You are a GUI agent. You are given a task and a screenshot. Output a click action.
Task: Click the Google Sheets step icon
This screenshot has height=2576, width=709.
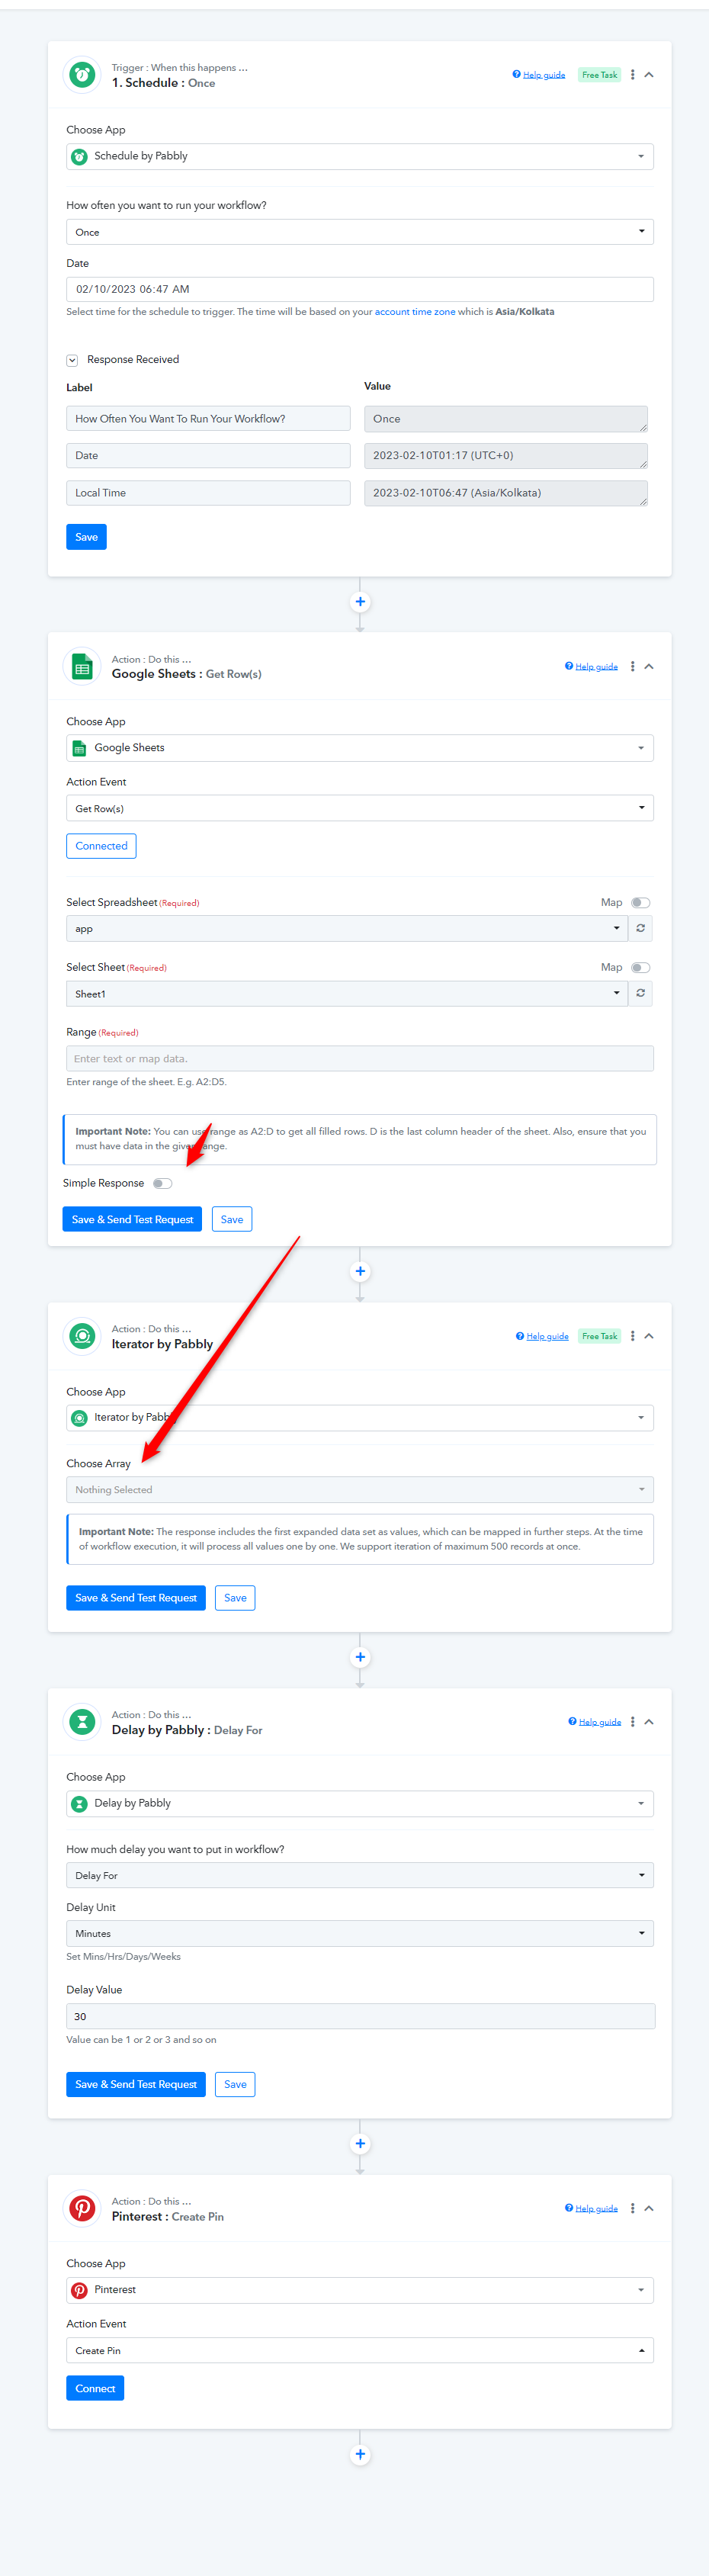click(x=82, y=667)
